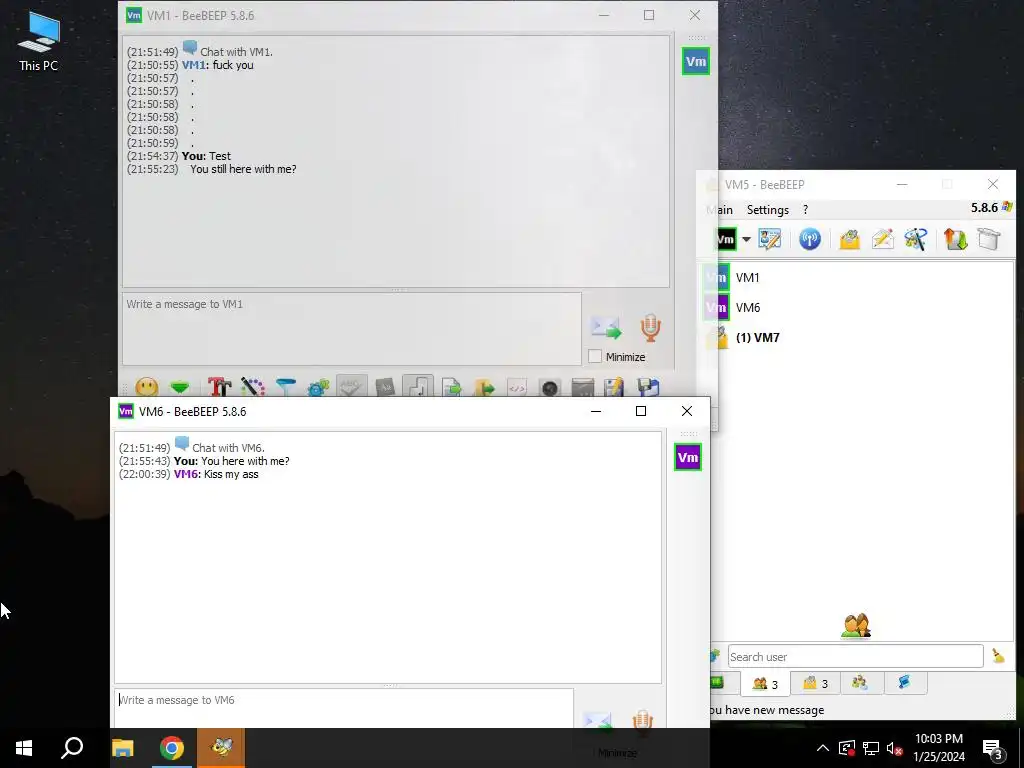The image size is (1024, 768).
Task: Open taskbar search magnifier
Action: 72,748
